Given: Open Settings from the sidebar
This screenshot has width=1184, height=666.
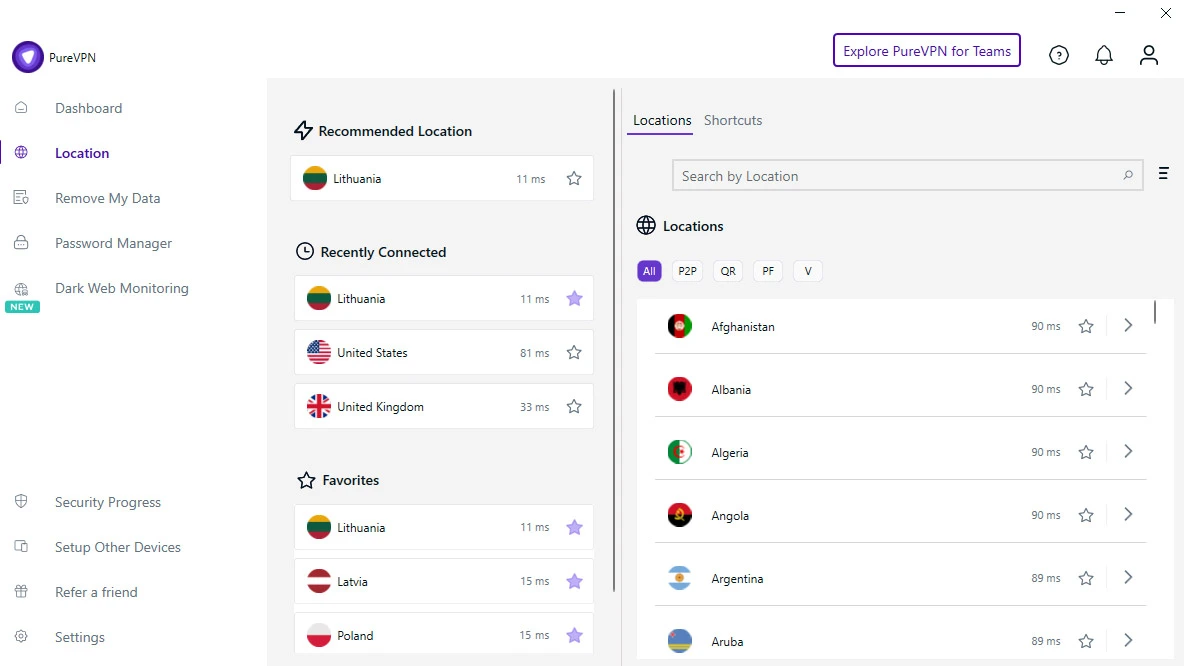Looking at the screenshot, I should pos(79,637).
